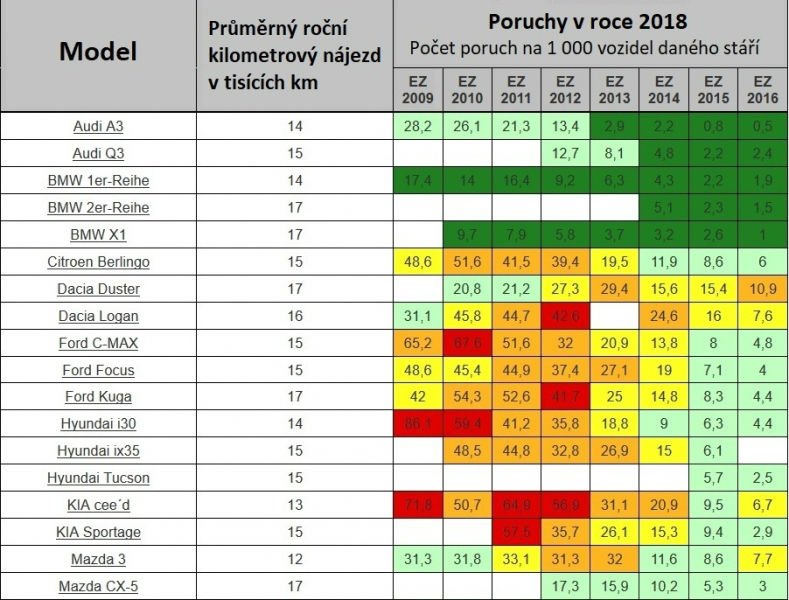Select the Ford C-MAX link

tap(98, 343)
